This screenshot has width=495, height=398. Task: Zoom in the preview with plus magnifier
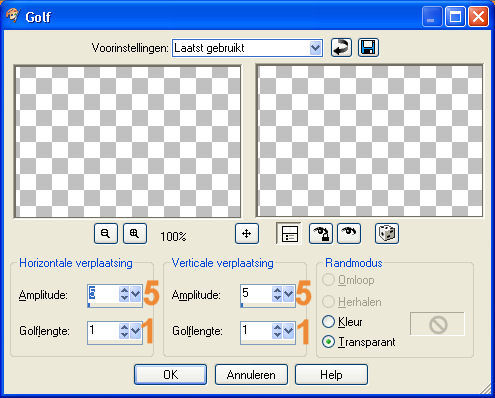click(135, 234)
